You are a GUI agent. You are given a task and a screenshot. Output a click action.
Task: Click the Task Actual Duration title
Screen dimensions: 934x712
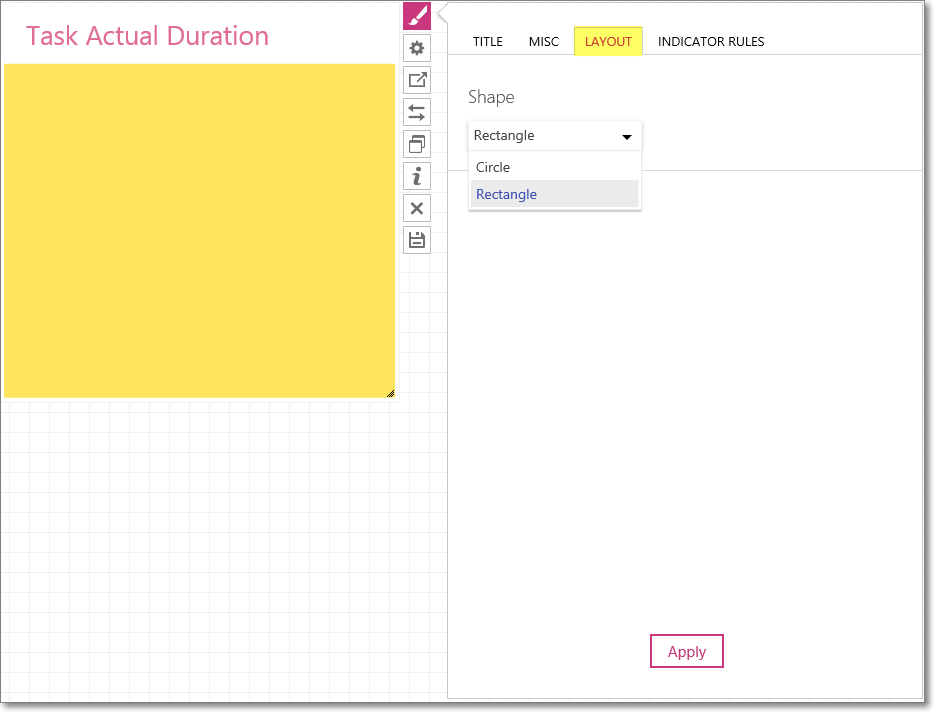point(148,36)
